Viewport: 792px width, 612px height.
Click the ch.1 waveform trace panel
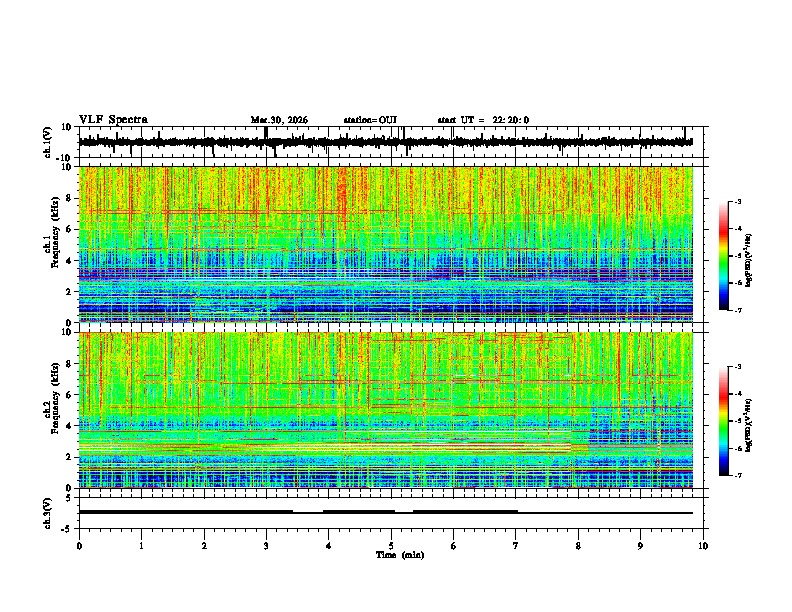390,142
